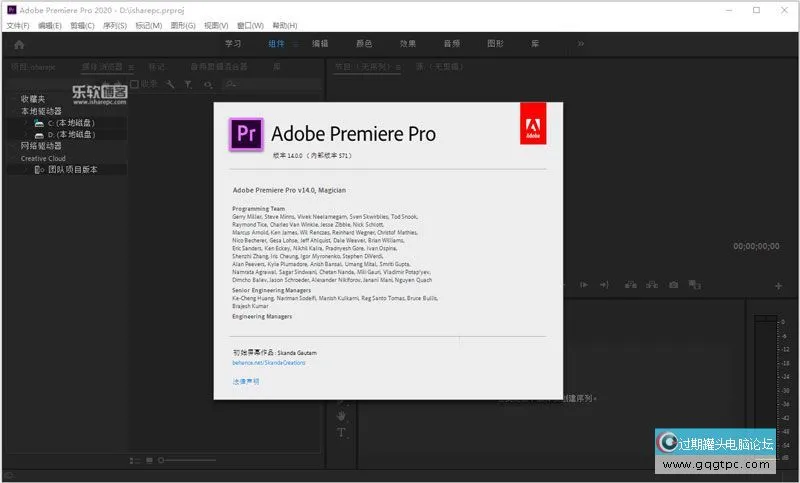
Task: Select the Type tool
Action: tap(341, 433)
